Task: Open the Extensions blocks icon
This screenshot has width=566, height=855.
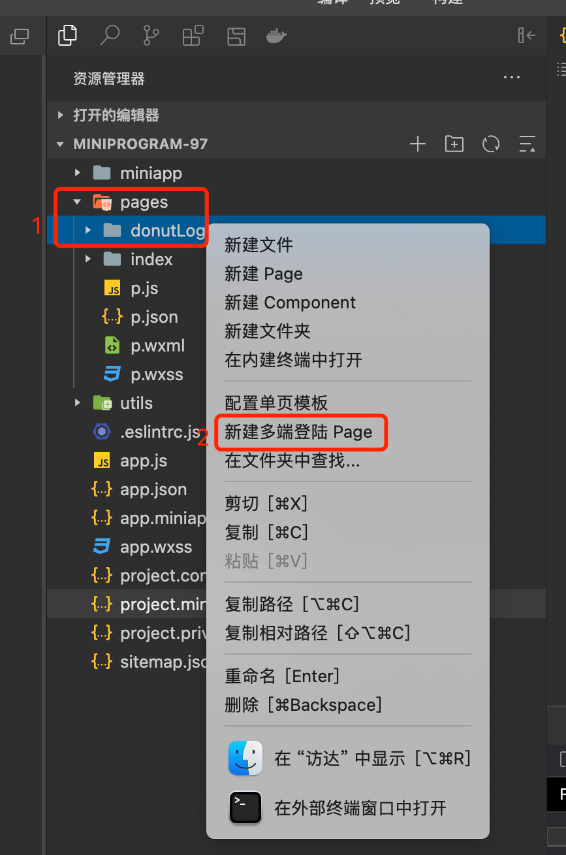Action: coord(192,36)
